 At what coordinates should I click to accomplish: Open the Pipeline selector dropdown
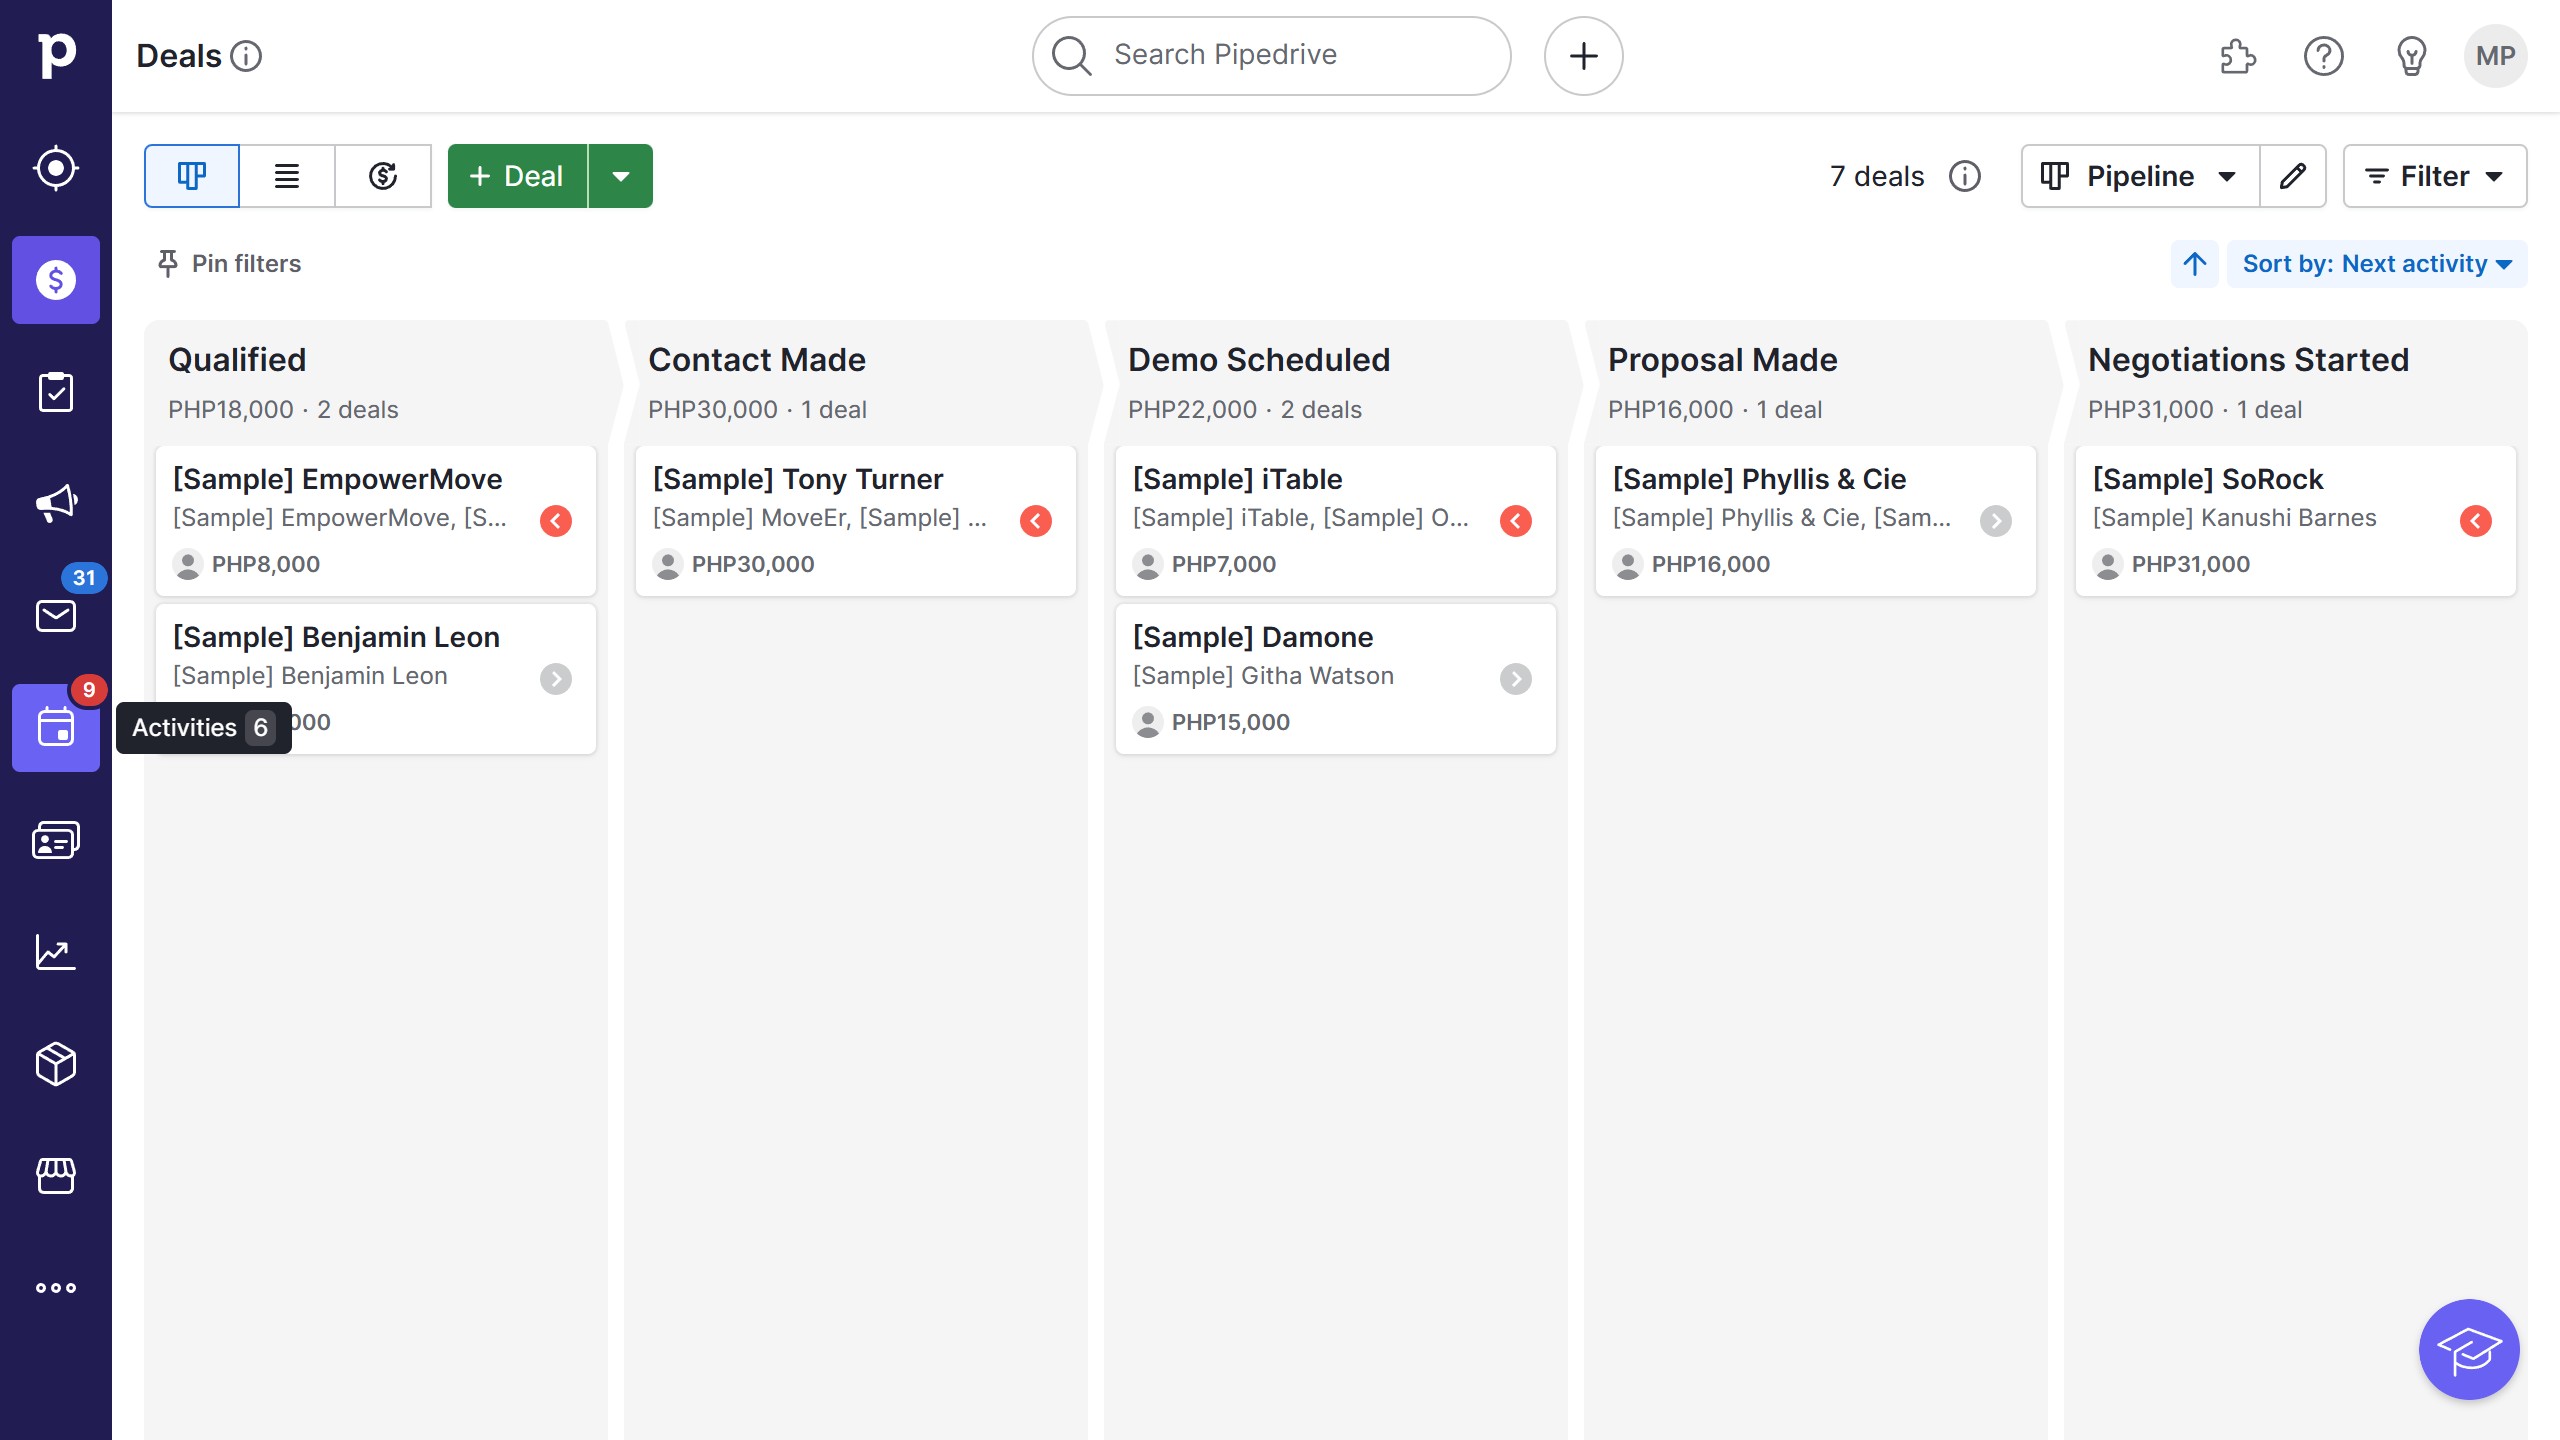(2138, 176)
